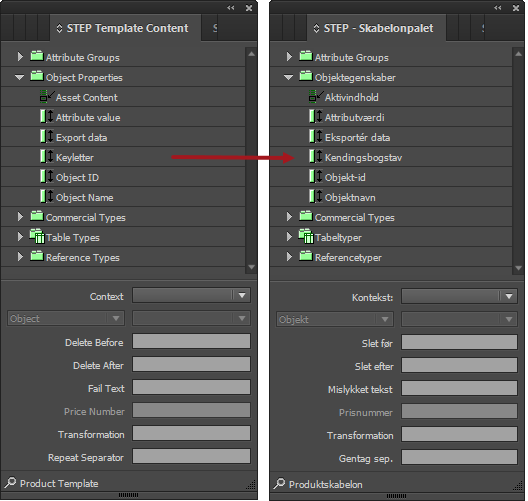528x501 pixels.
Task: Click the Aktivindhold icon in right panel
Action: point(316,97)
